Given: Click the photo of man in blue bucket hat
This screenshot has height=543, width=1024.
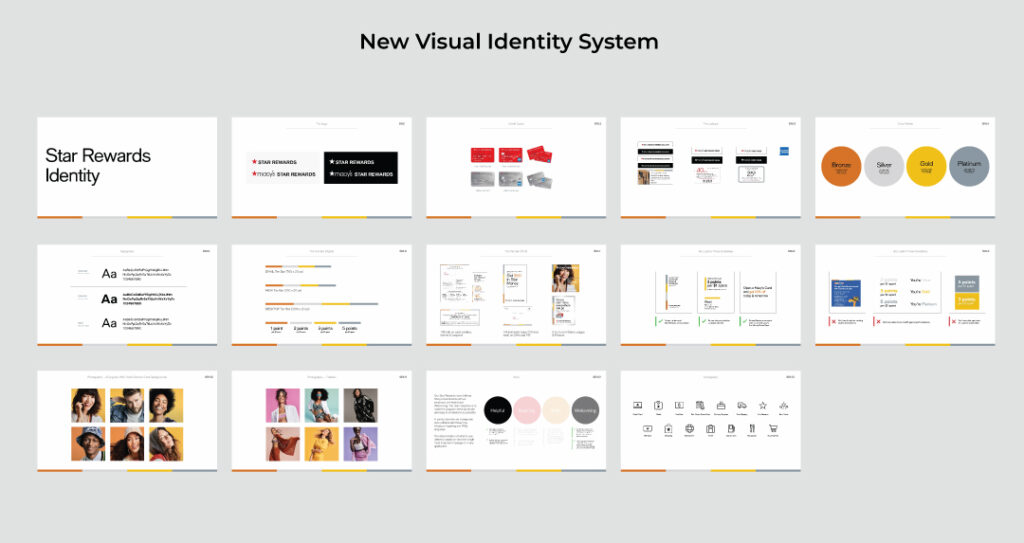Looking at the screenshot, I should pos(88,444).
